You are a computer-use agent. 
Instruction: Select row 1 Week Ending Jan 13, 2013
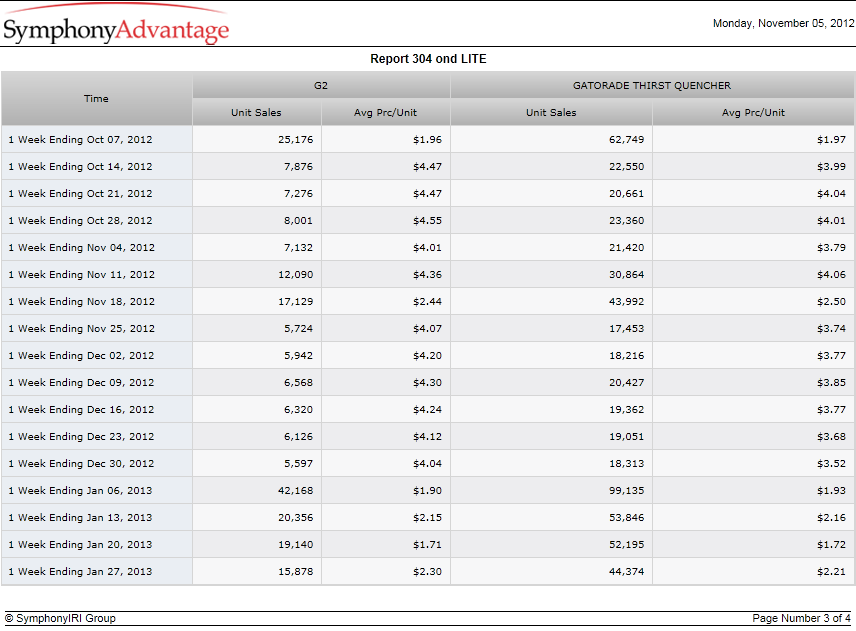coord(428,517)
